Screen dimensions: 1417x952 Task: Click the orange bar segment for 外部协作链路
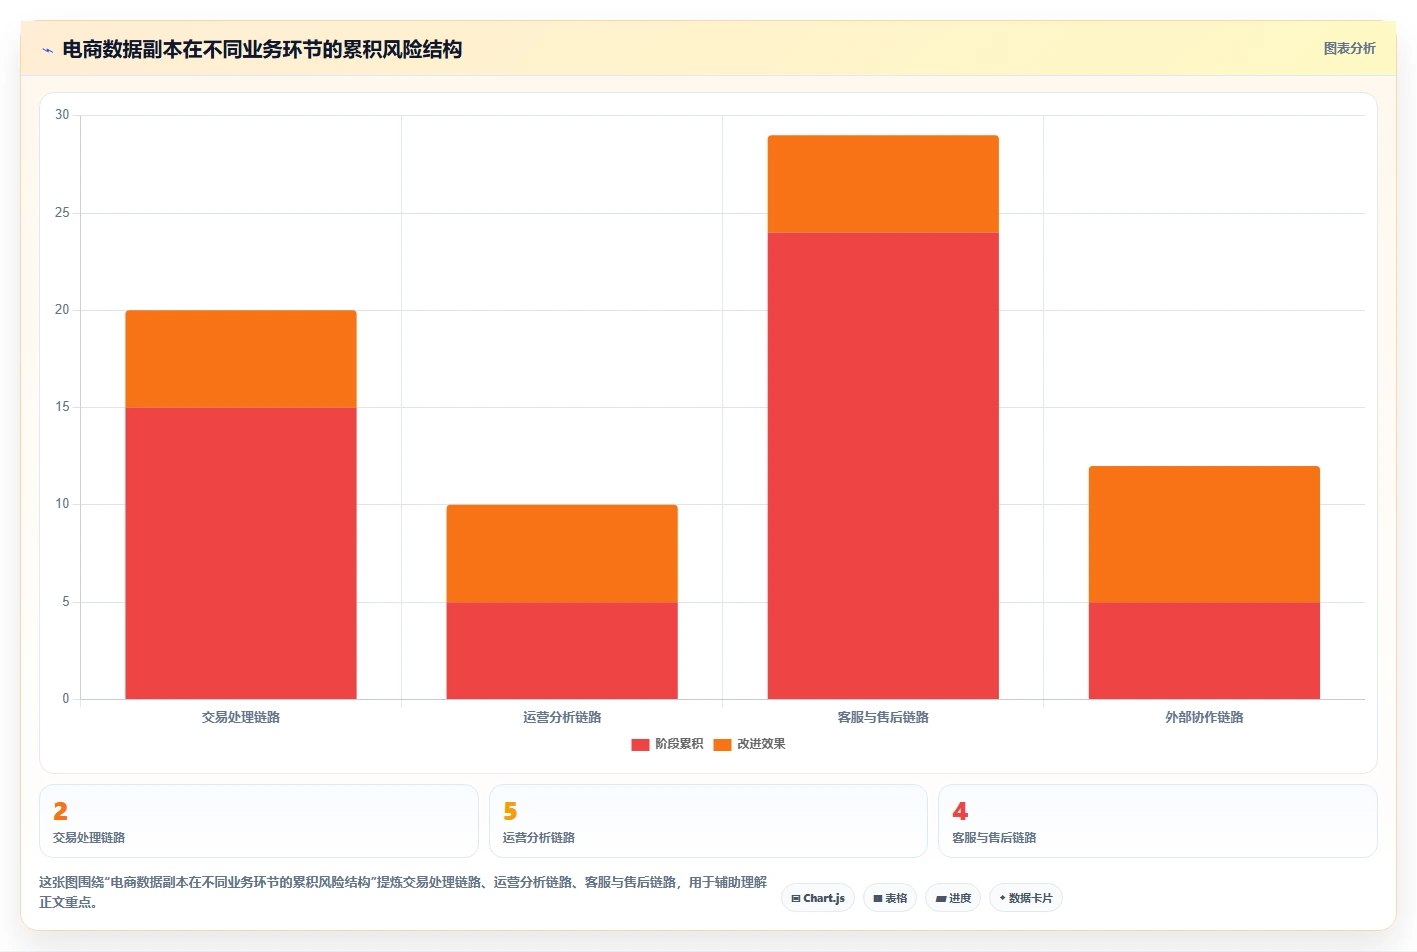coord(1204,534)
